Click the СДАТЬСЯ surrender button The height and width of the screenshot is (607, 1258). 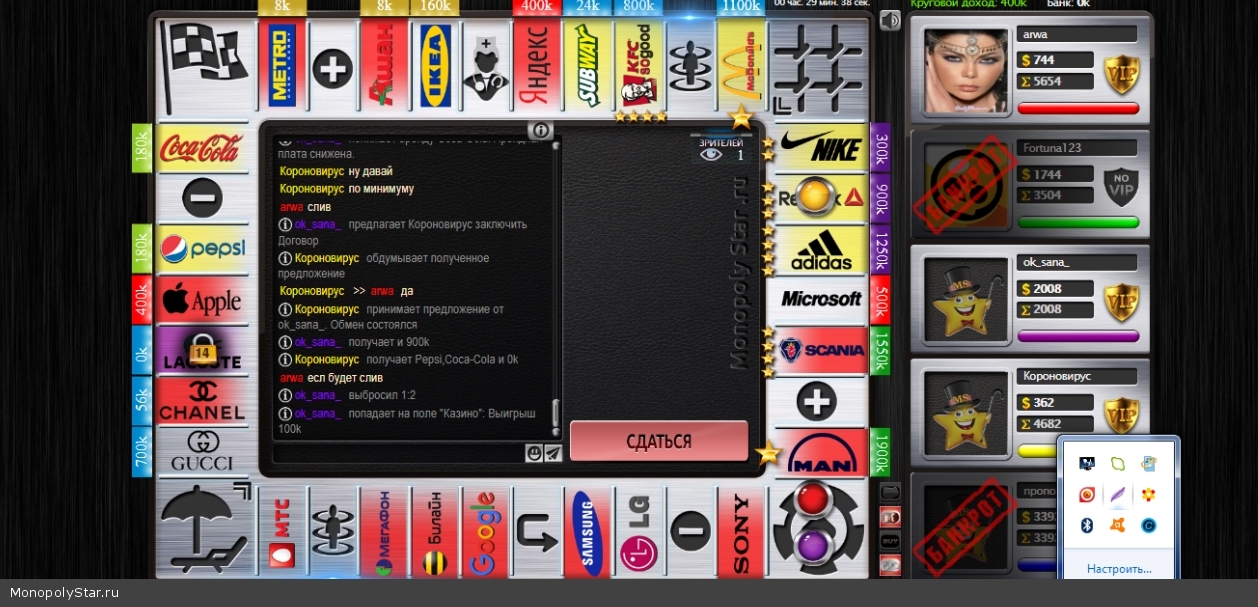[659, 441]
